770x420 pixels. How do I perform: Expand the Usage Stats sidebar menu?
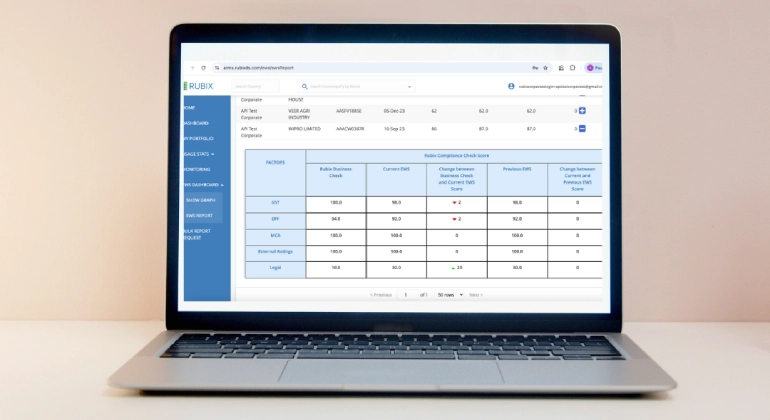(x=198, y=154)
